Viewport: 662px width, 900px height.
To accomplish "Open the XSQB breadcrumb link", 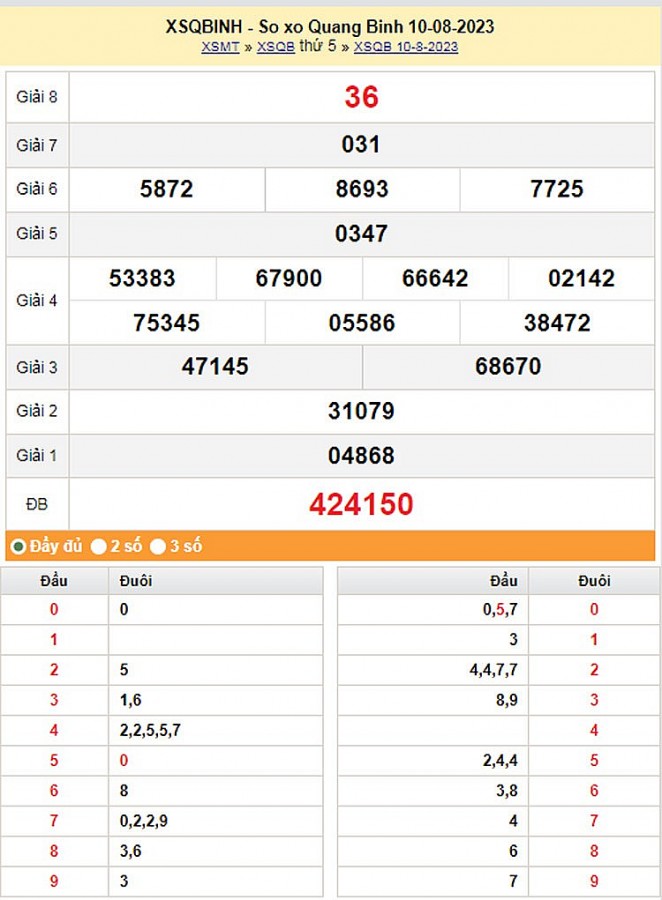I will tap(275, 47).
